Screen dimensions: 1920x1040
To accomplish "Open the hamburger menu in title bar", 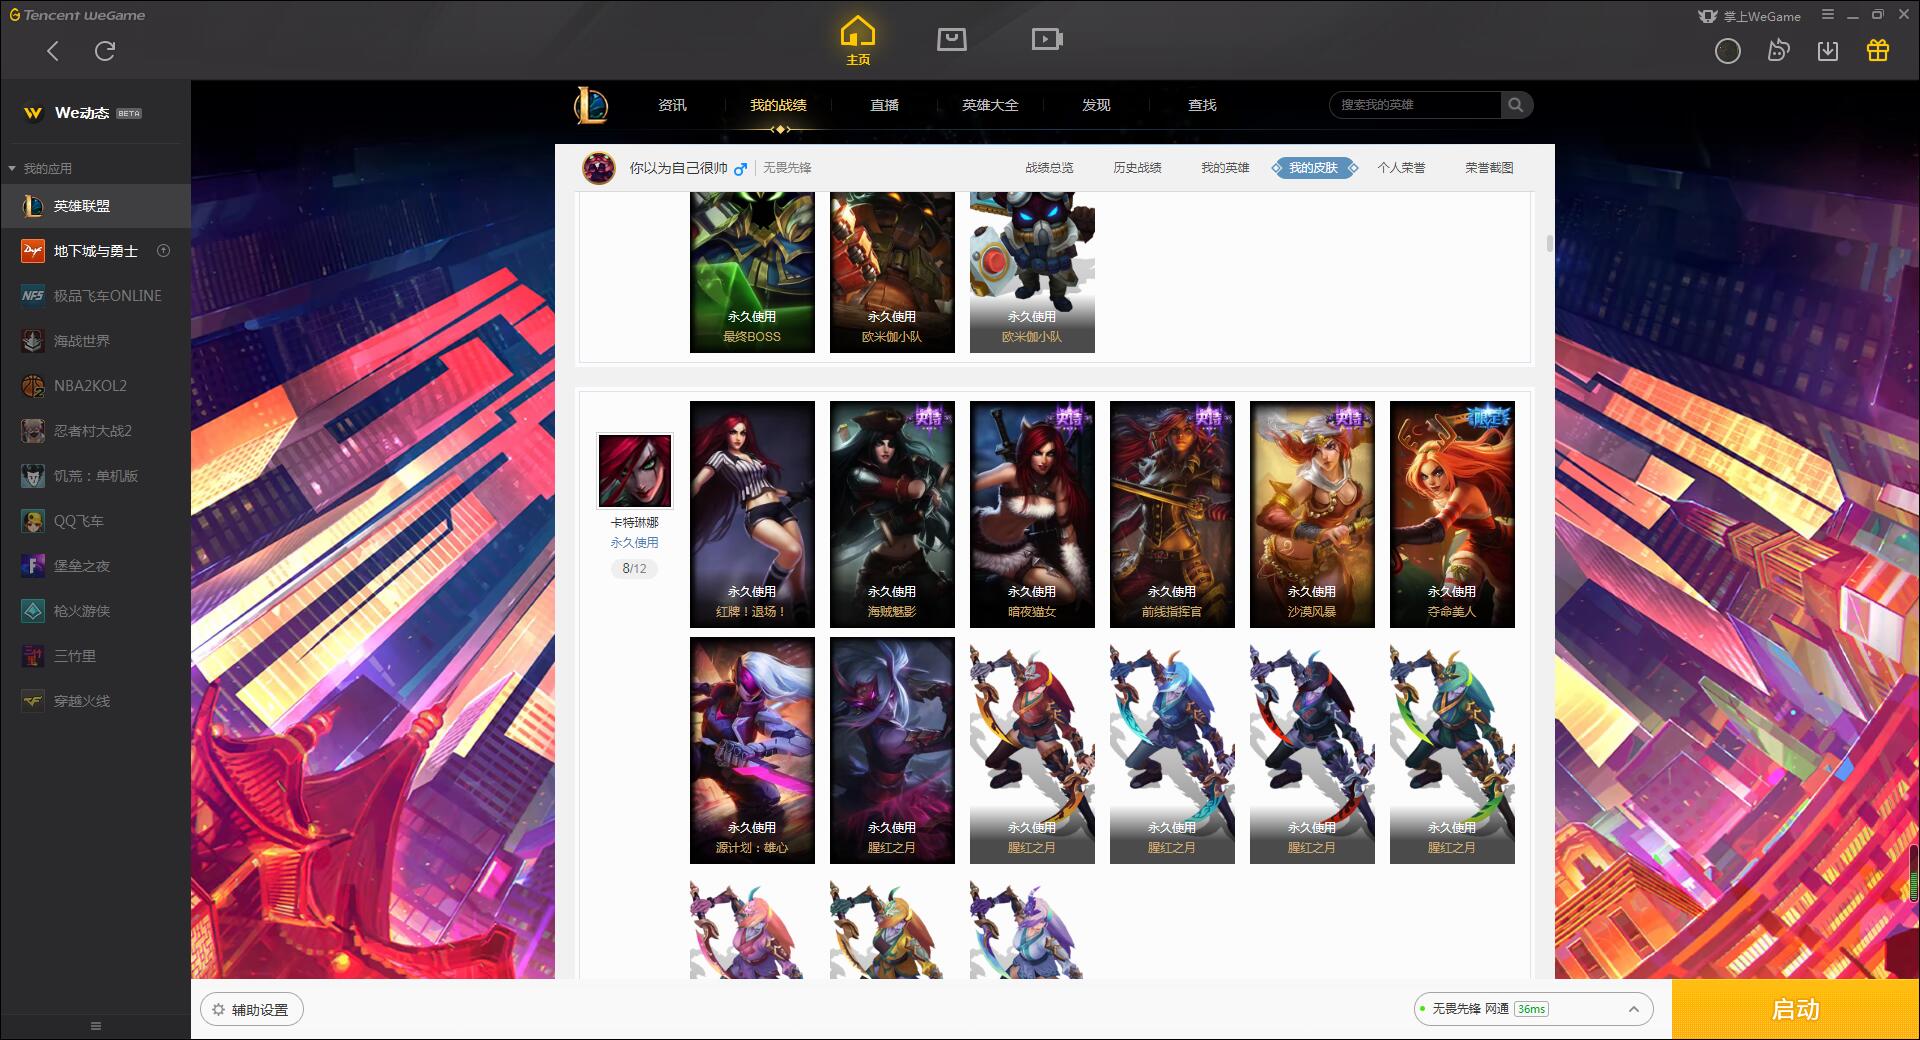I will [x=1828, y=15].
